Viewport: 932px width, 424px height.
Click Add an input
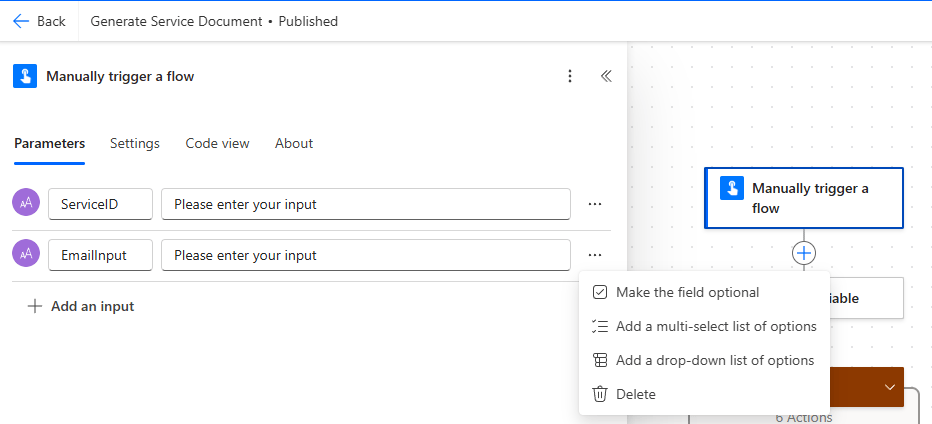pos(81,306)
